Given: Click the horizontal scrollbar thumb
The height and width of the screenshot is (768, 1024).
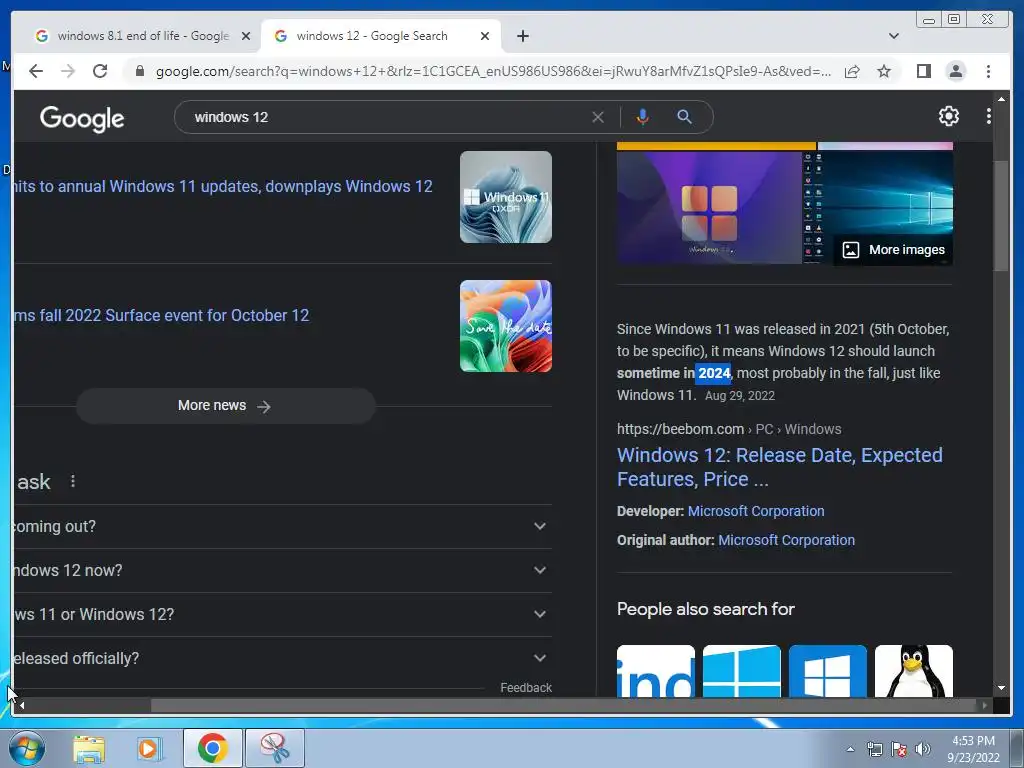Looking at the screenshot, I should tap(563, 705).
